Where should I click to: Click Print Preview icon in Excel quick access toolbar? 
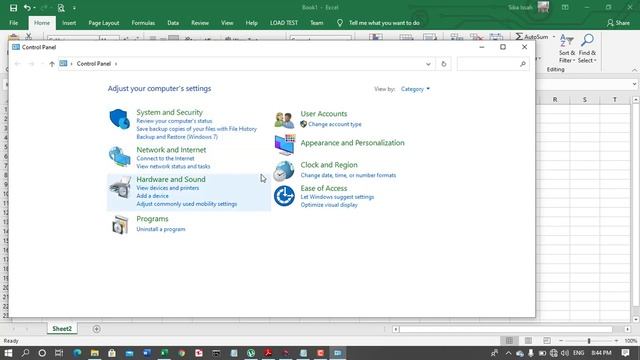point(61,8)
